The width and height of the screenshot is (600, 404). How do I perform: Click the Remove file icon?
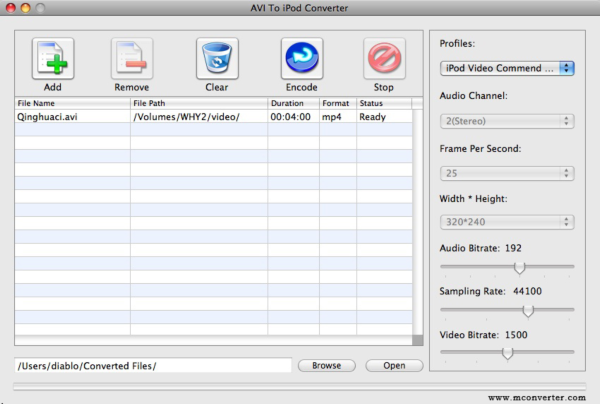(x=132, y=59)
